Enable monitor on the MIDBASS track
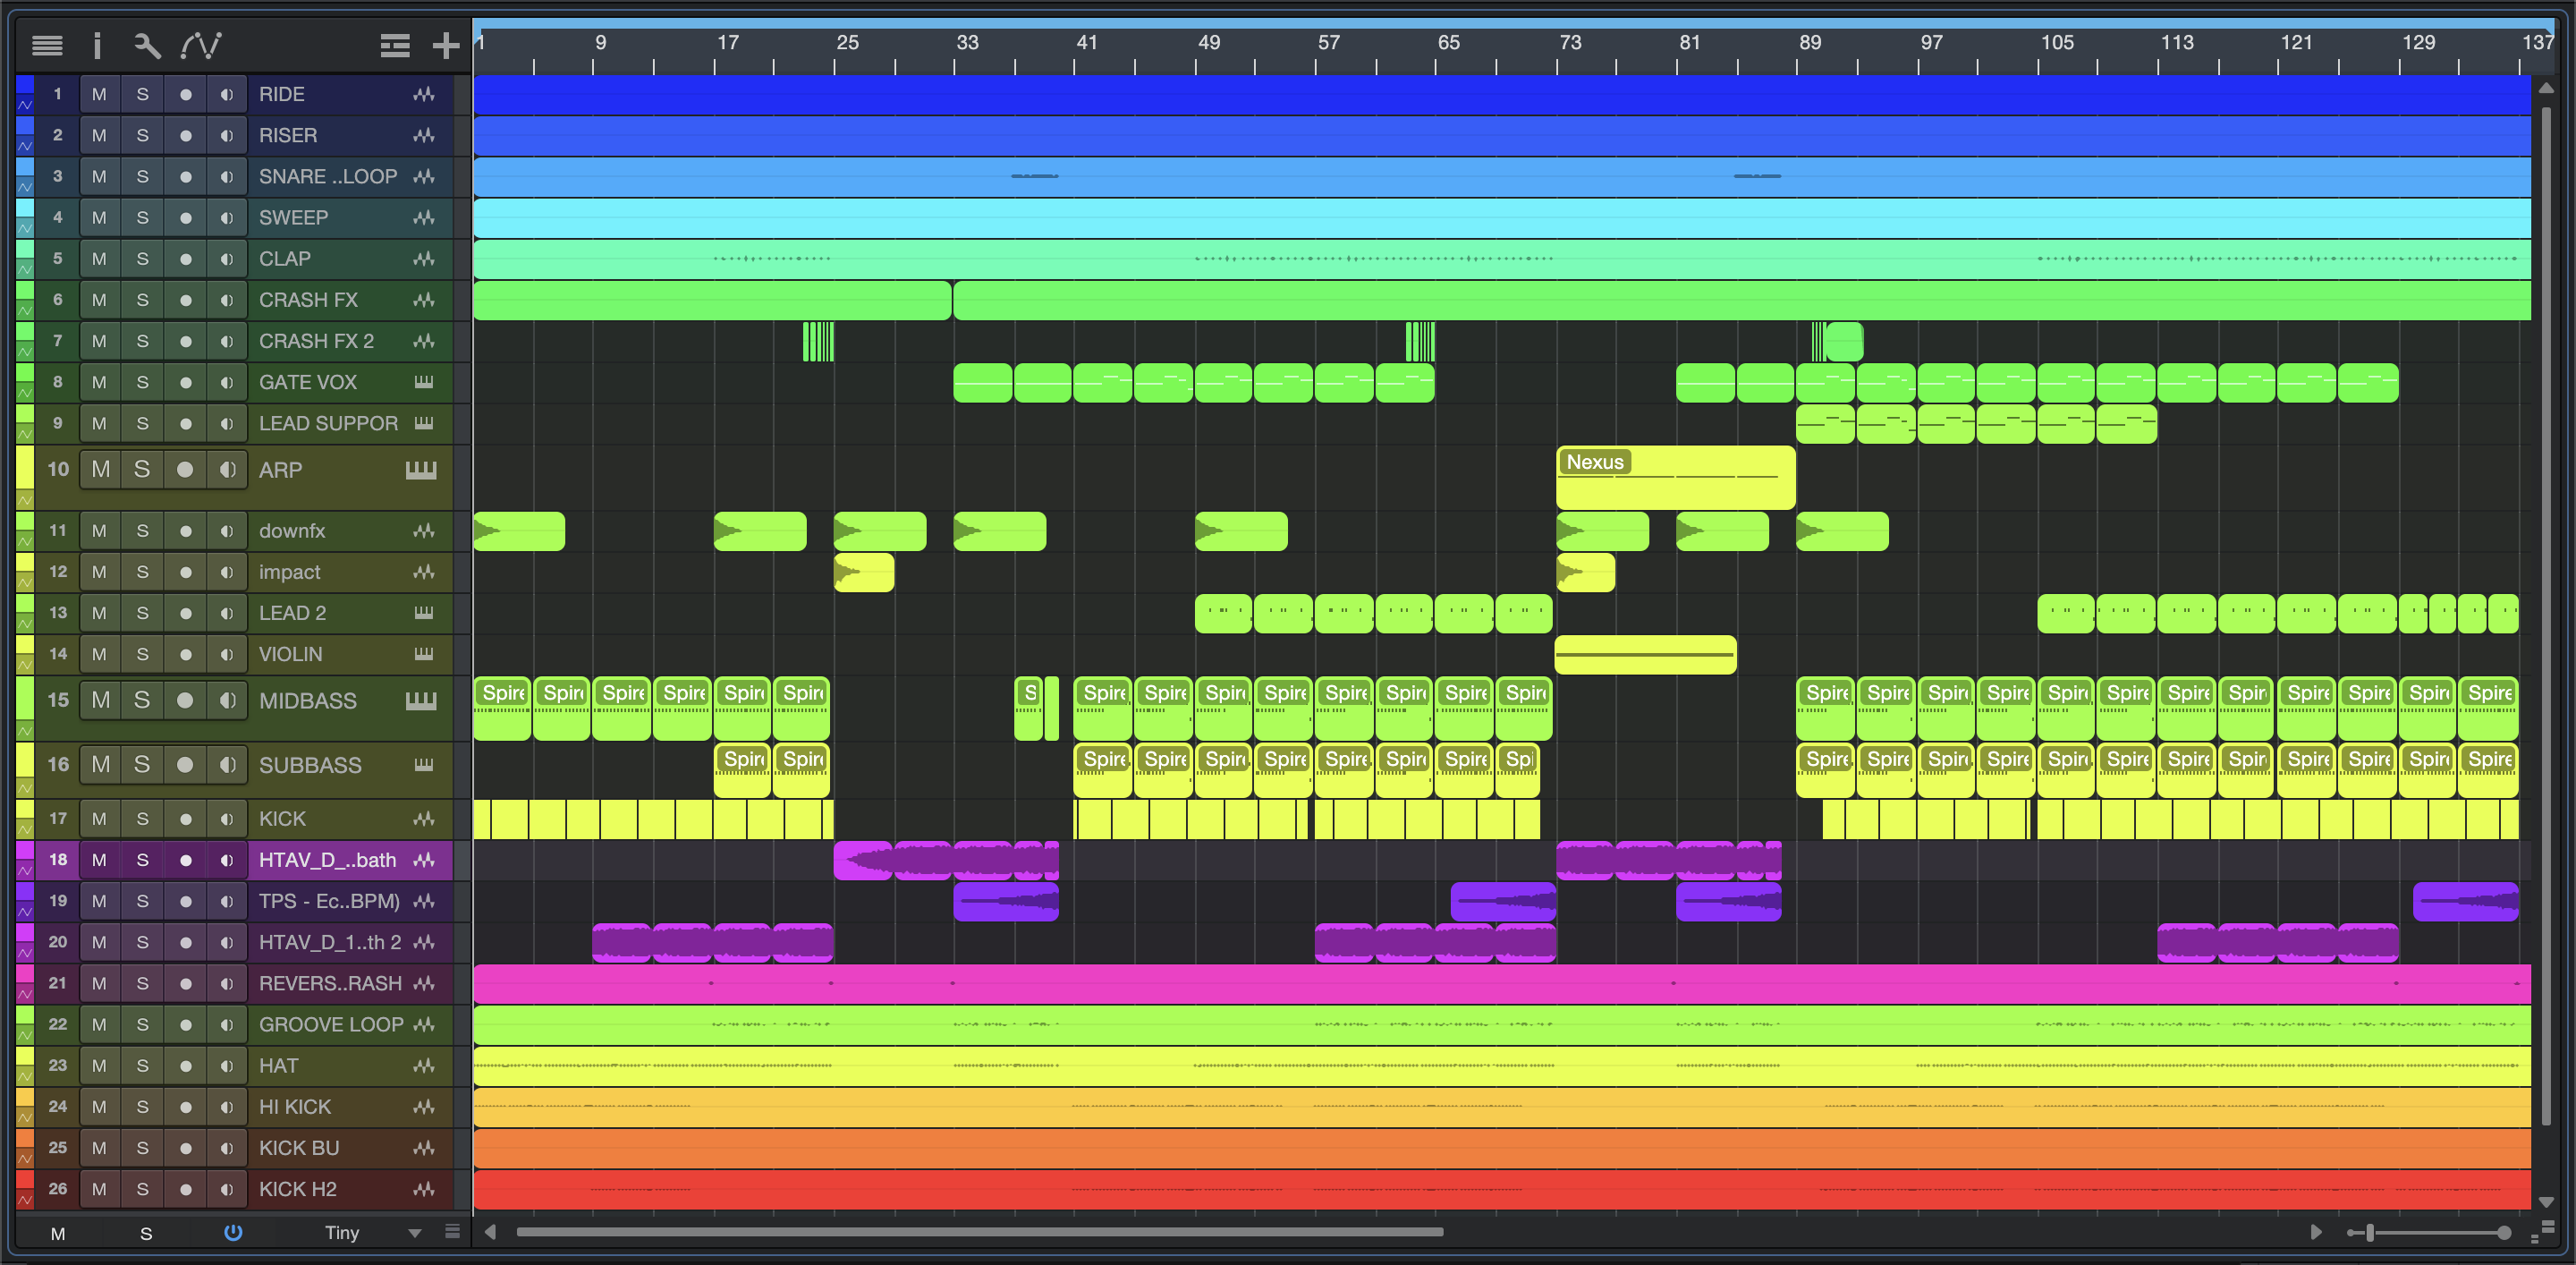The image size is (2576, 1265). 228,700
